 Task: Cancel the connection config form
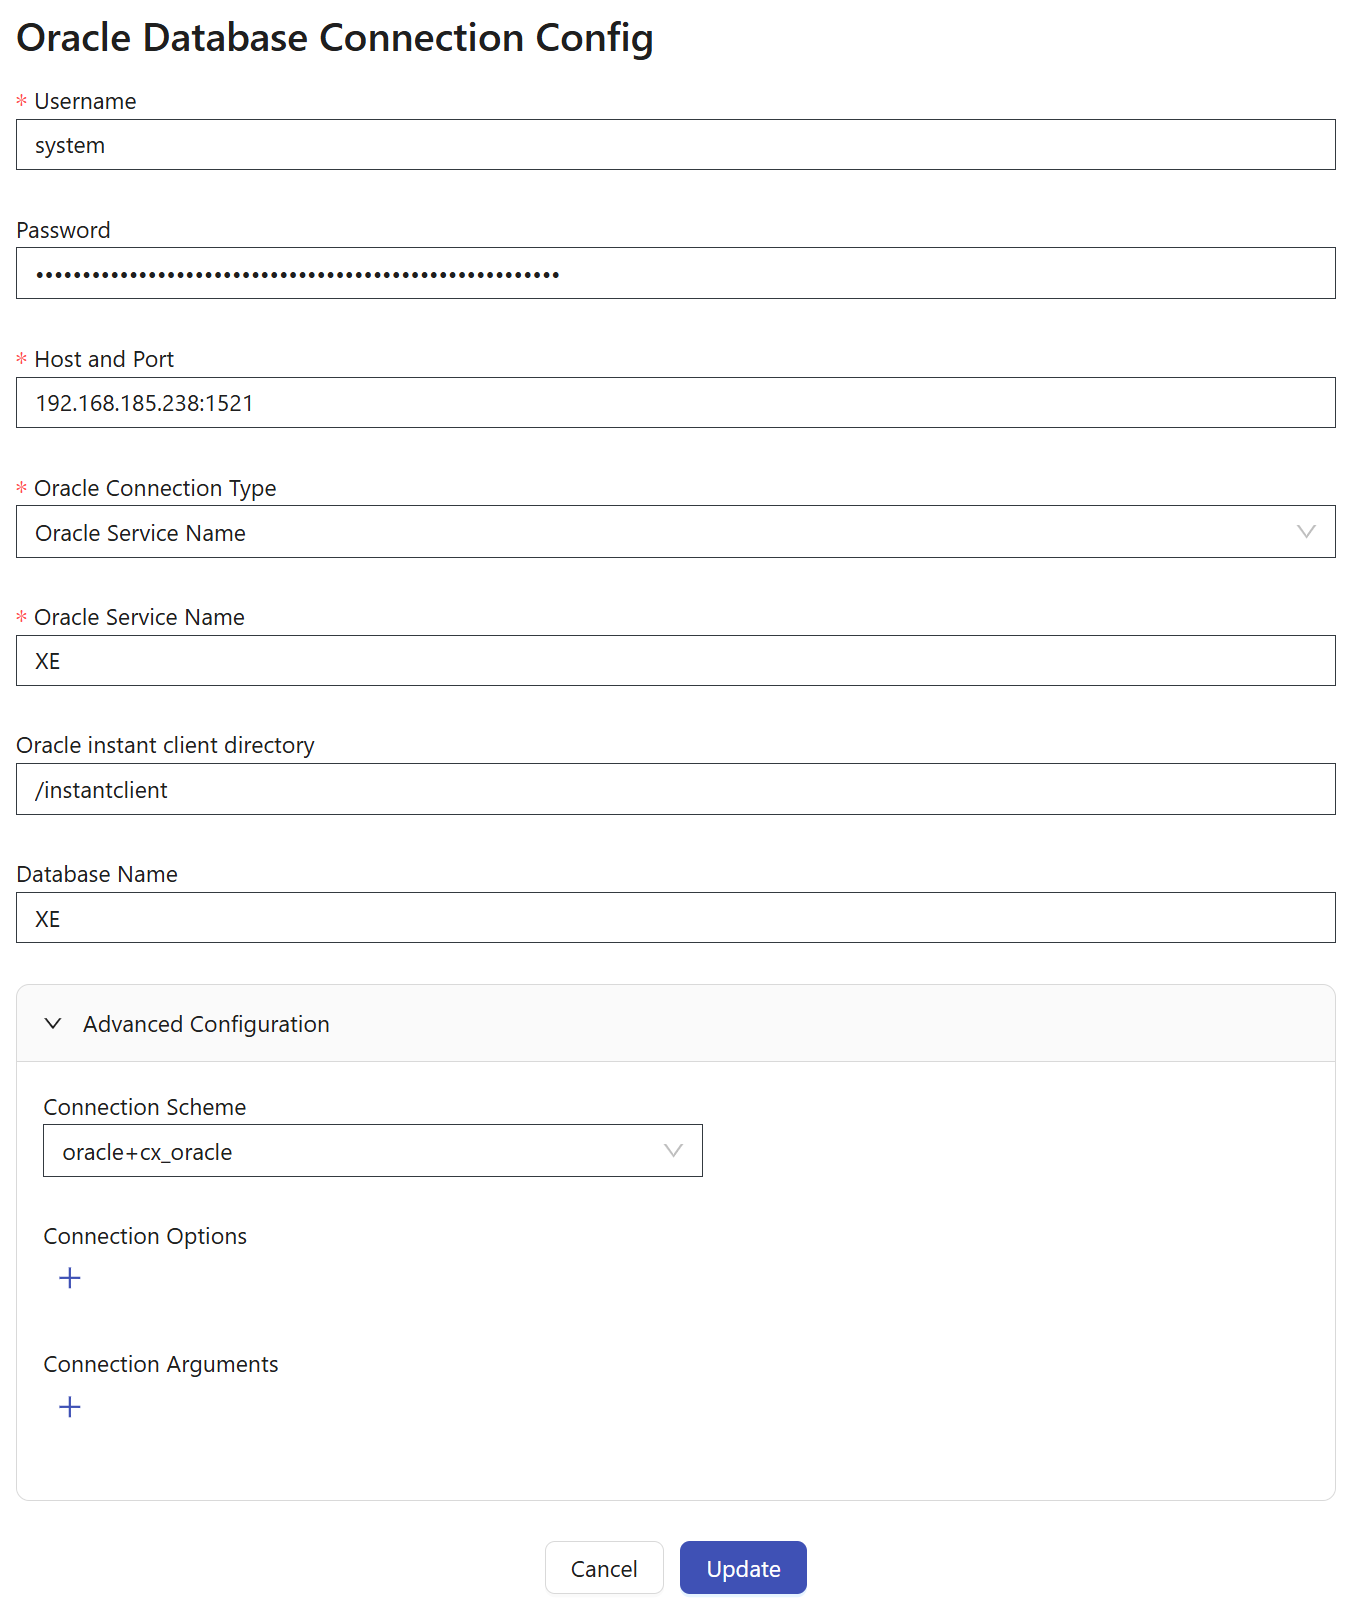click(x=604, y=1568)
